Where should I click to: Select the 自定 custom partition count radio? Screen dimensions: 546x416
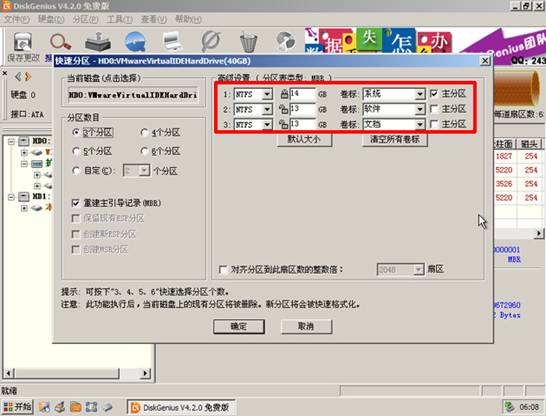click(76, 171)
